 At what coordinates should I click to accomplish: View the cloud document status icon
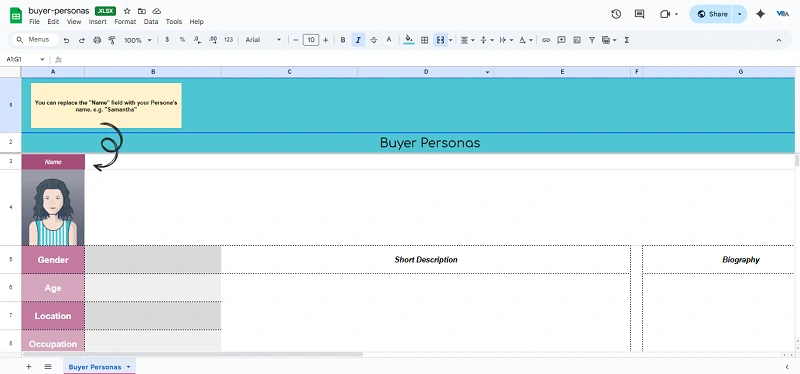157,11
